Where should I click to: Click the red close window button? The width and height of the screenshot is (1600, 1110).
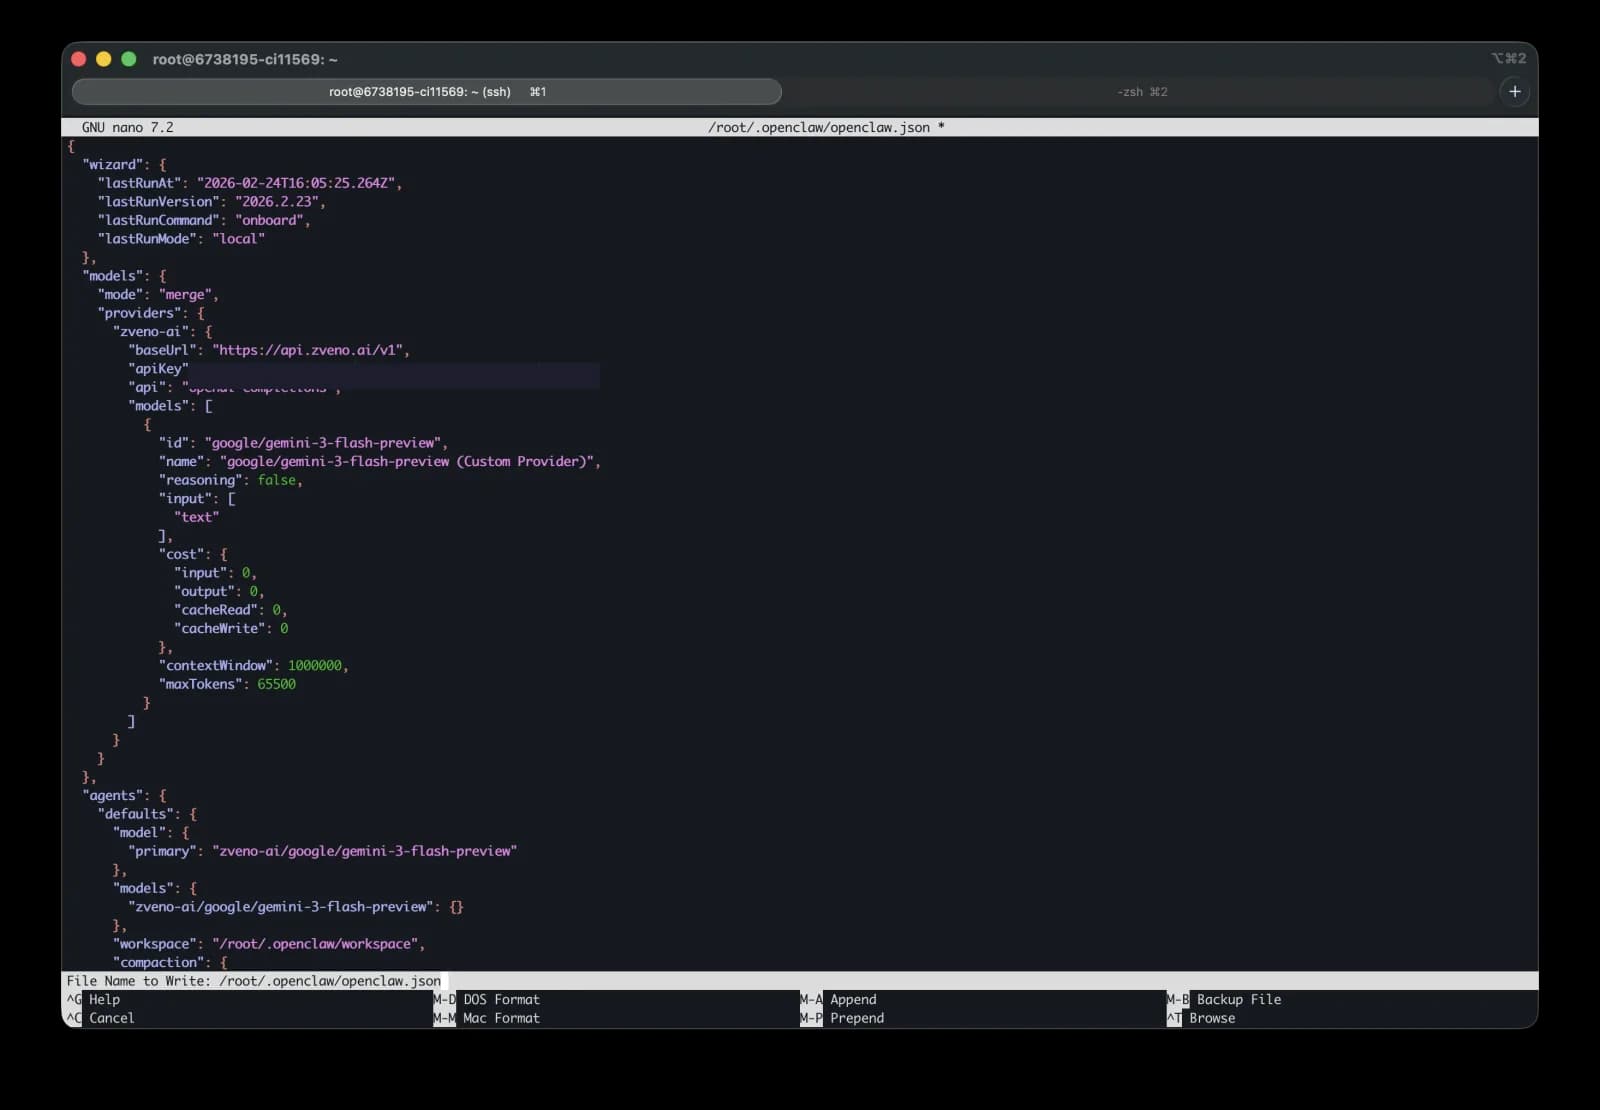tap(79, 59)
